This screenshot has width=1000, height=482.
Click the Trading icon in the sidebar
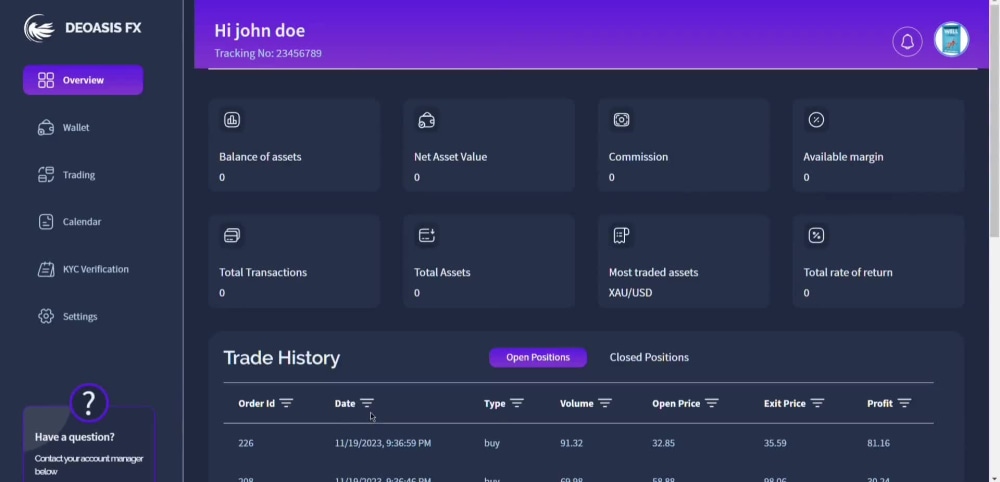[x=46, y=175]
